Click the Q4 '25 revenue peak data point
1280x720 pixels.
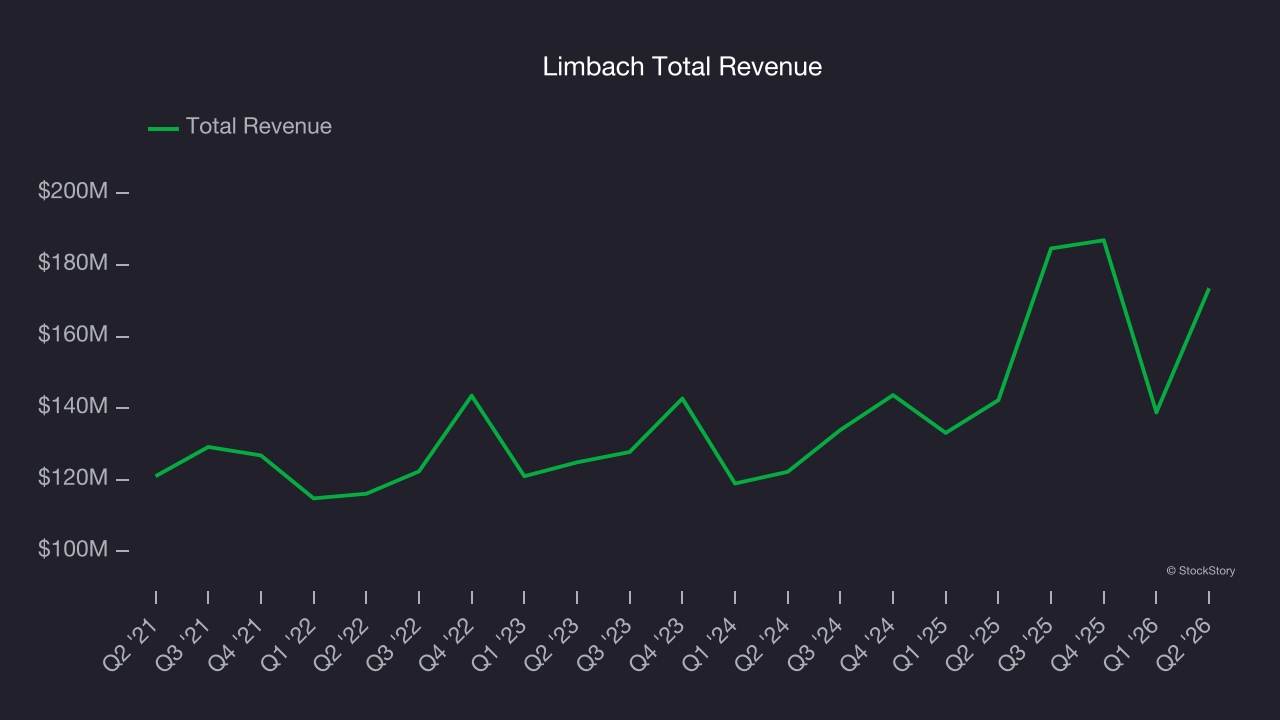point(1104,240)
